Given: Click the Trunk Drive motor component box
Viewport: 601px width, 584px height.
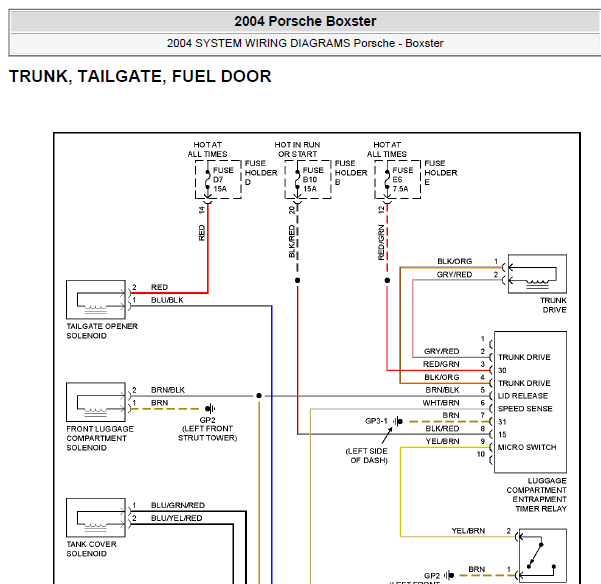Looking at the screenshot, I should tap(537, 274).
